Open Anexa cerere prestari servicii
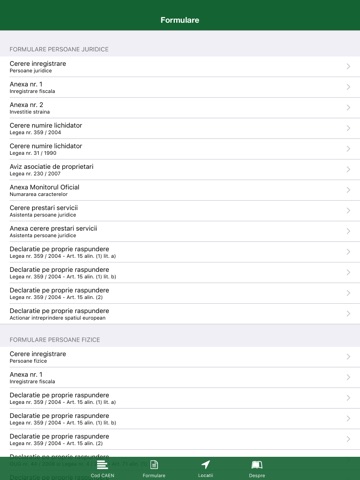Screen dimensions: 360x480 point(180,231)
